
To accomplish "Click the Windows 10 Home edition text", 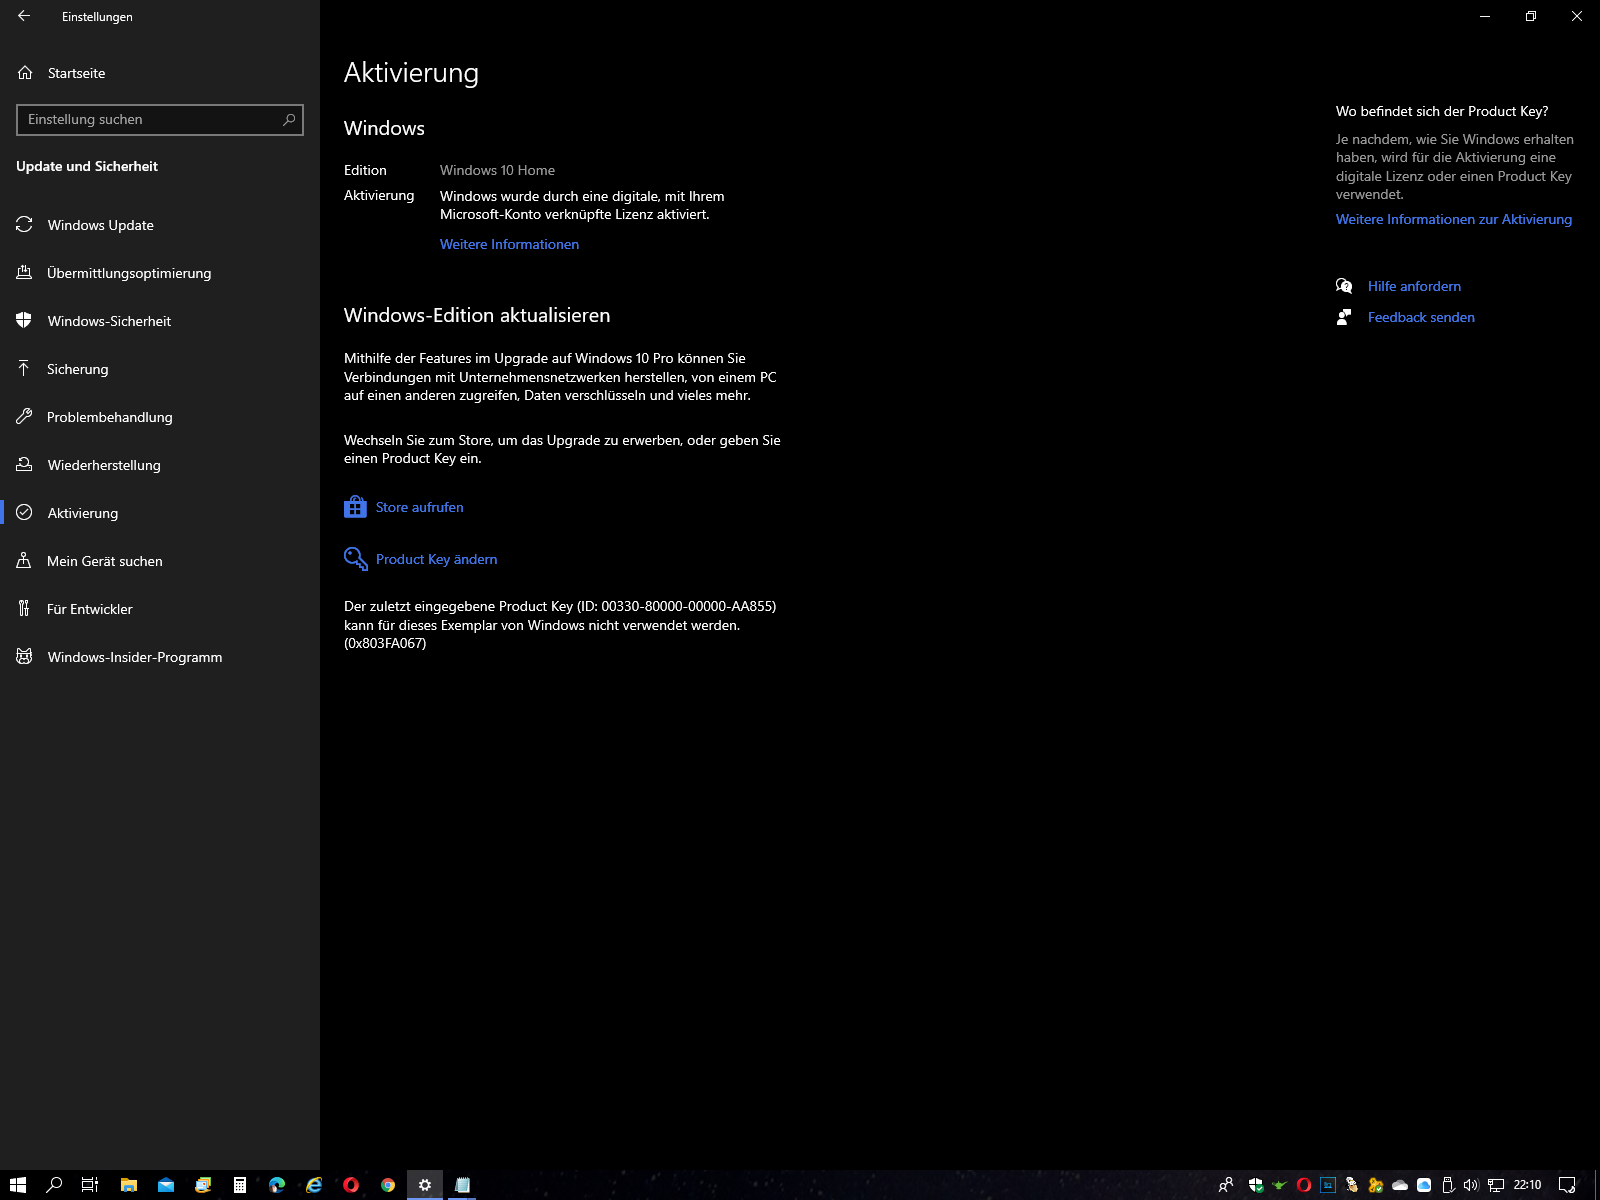I will [x=497, y=170].
